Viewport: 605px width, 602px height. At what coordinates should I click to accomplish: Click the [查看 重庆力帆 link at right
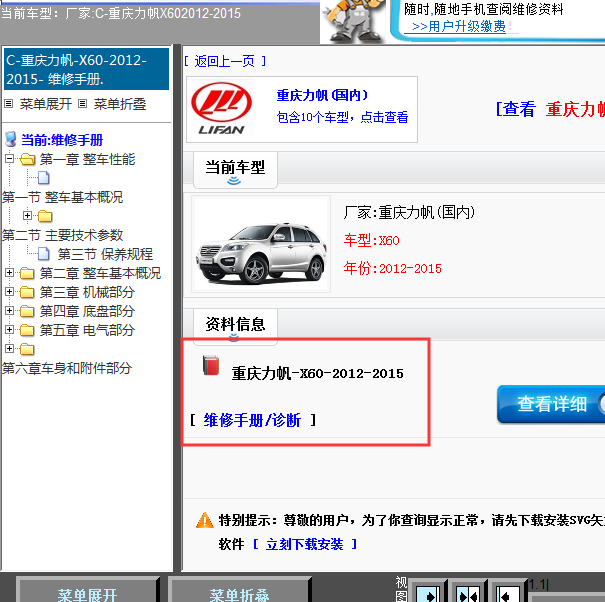[x=550, y=109]
